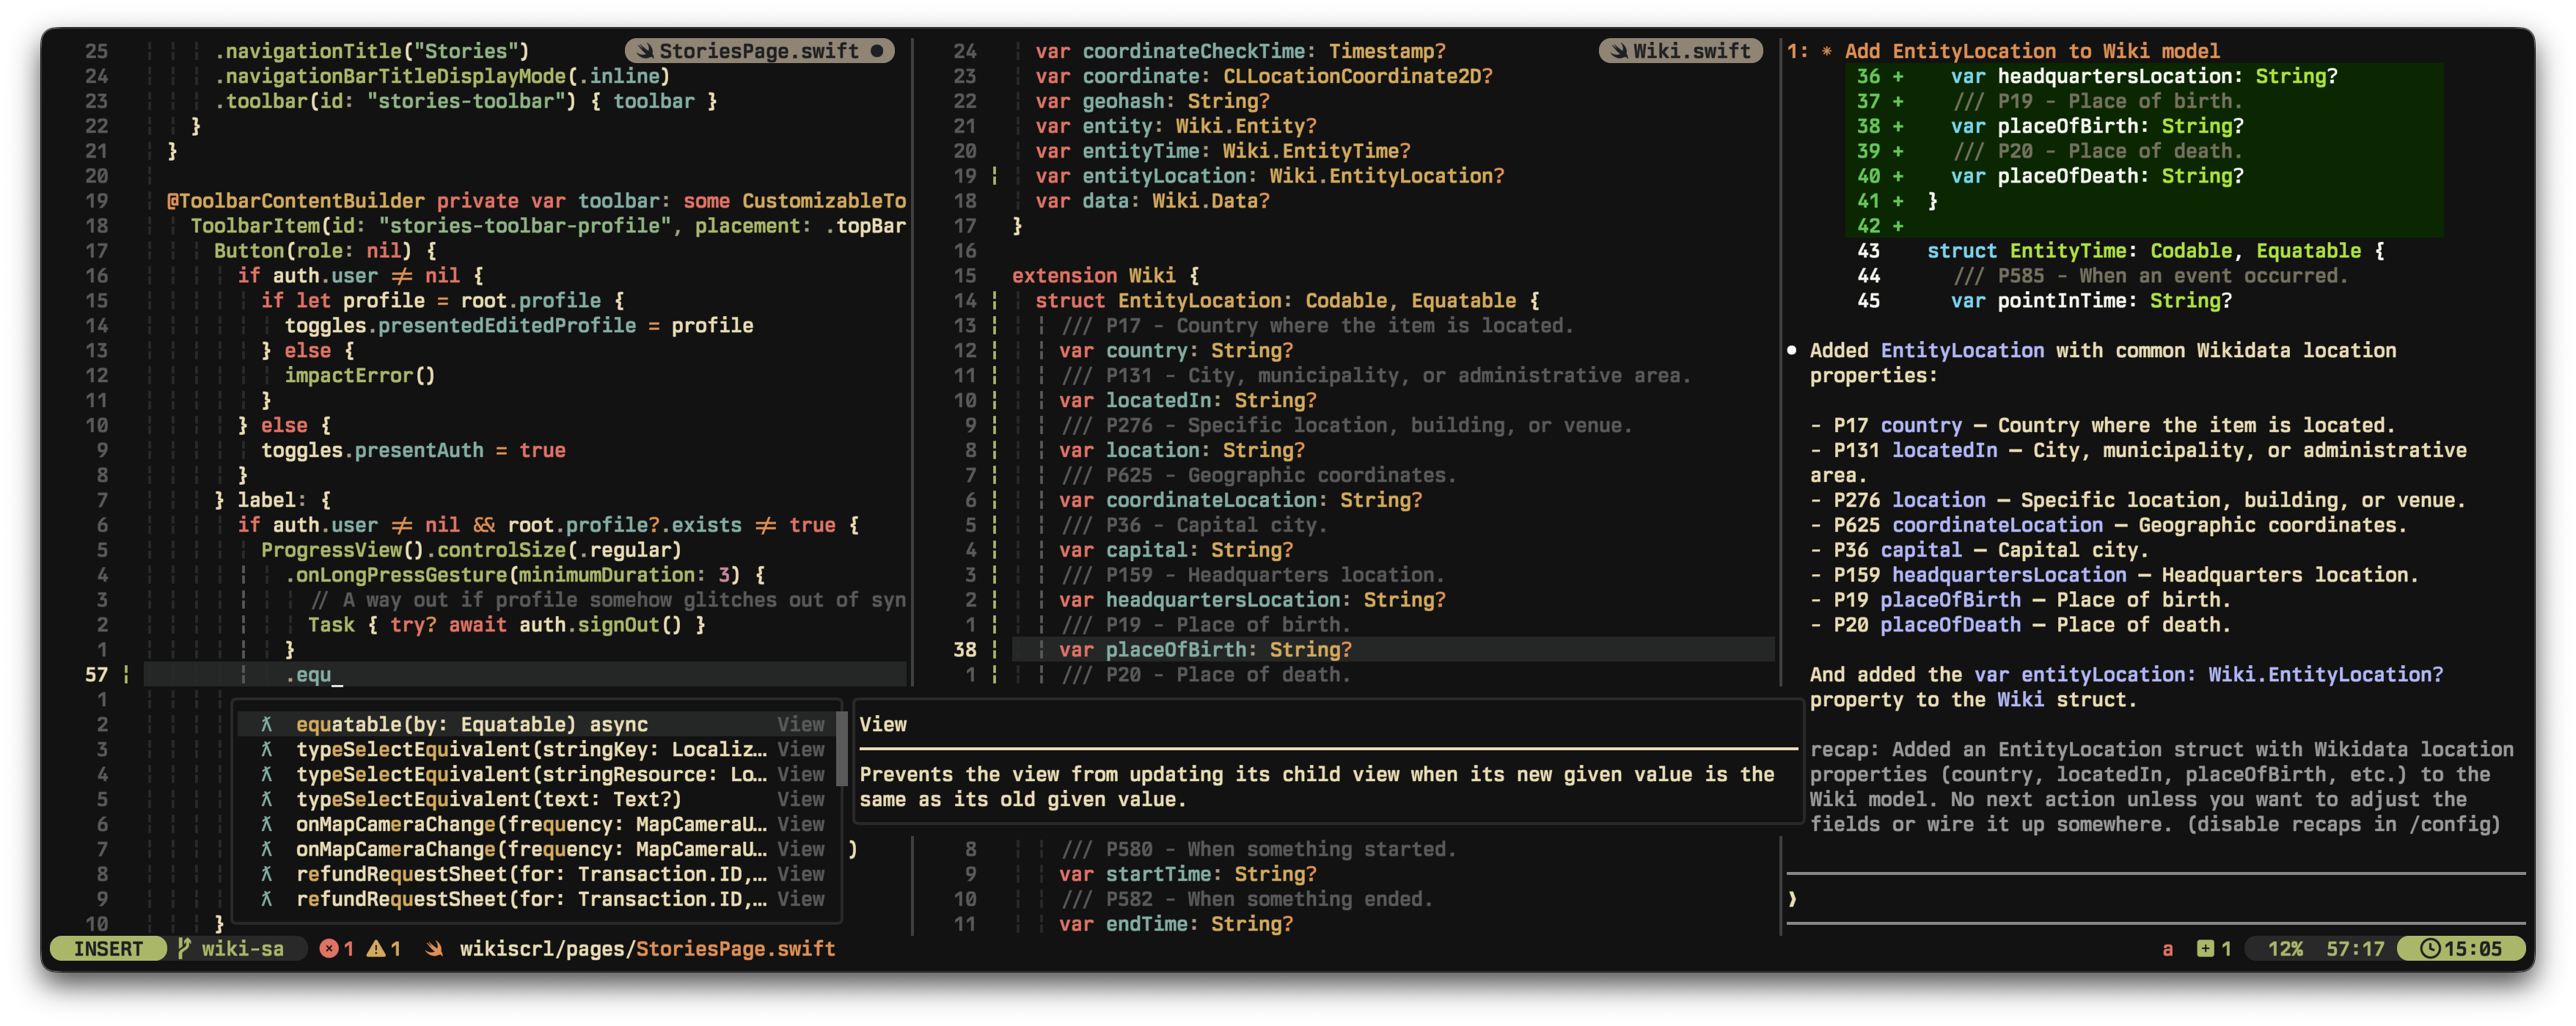The height and width of the screenshot is (1026, 2576).
Task: Switch to the StoriesPage.swift buffer label
Action: click(758, 51)
